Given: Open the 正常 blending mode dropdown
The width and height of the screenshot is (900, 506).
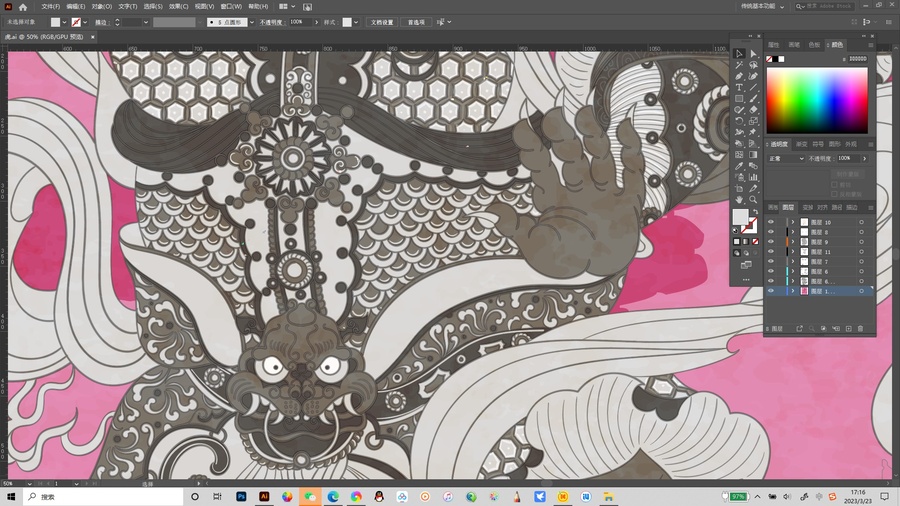Looking at the screenshot, I should [x=786, y=158].
